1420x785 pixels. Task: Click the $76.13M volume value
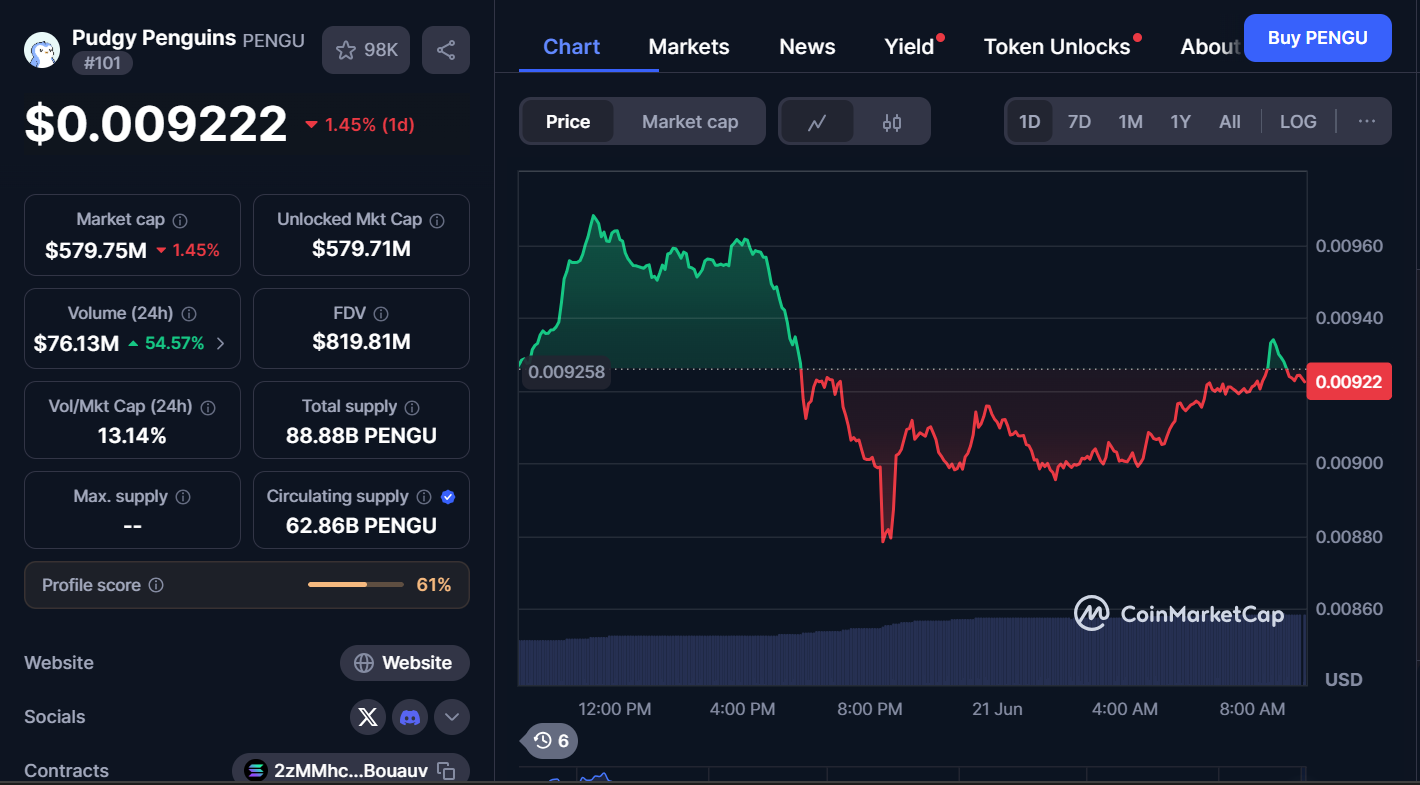click(76, 344)
